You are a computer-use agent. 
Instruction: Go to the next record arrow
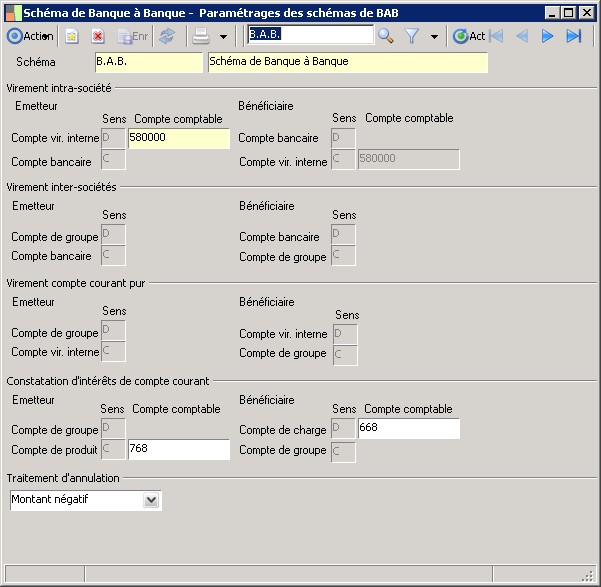coord(547,36)
